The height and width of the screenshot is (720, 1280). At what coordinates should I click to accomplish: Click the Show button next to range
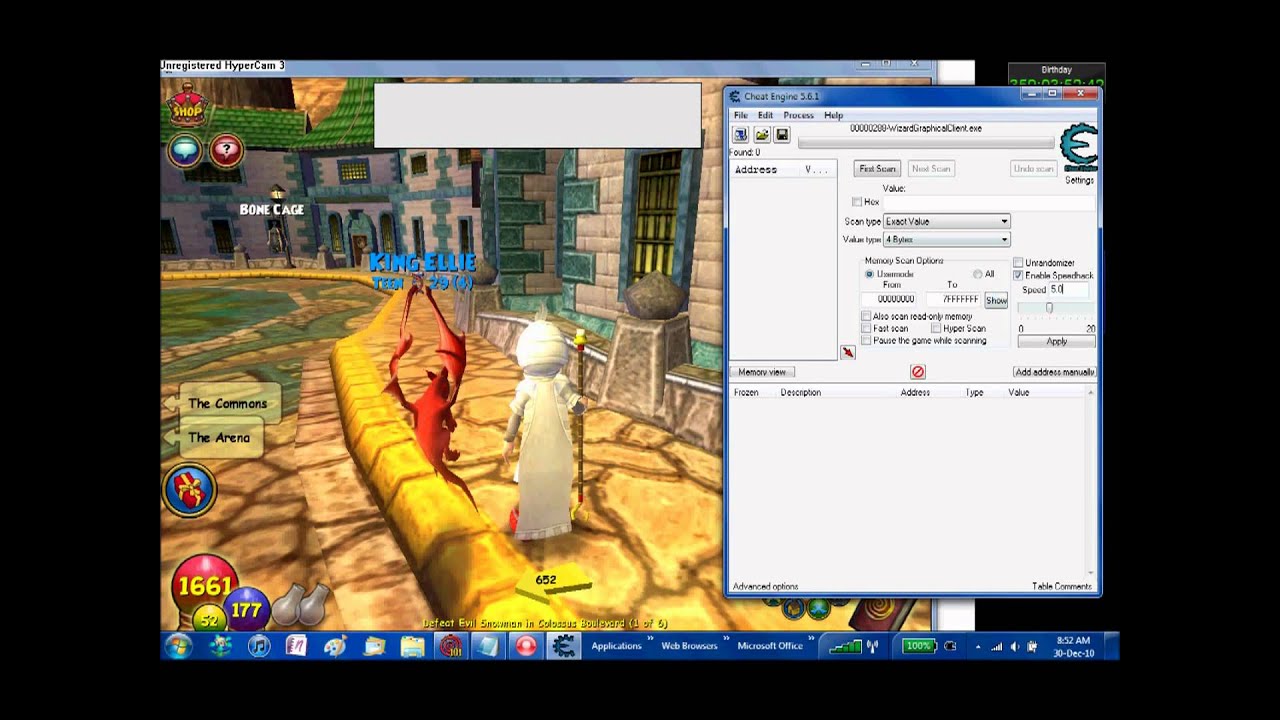point(996,300)
